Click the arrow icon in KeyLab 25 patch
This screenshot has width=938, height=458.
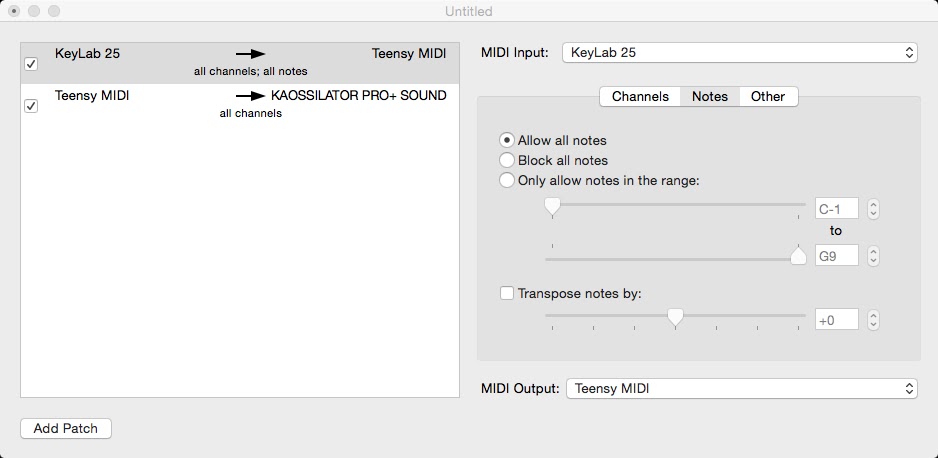(x=251, y=54)
